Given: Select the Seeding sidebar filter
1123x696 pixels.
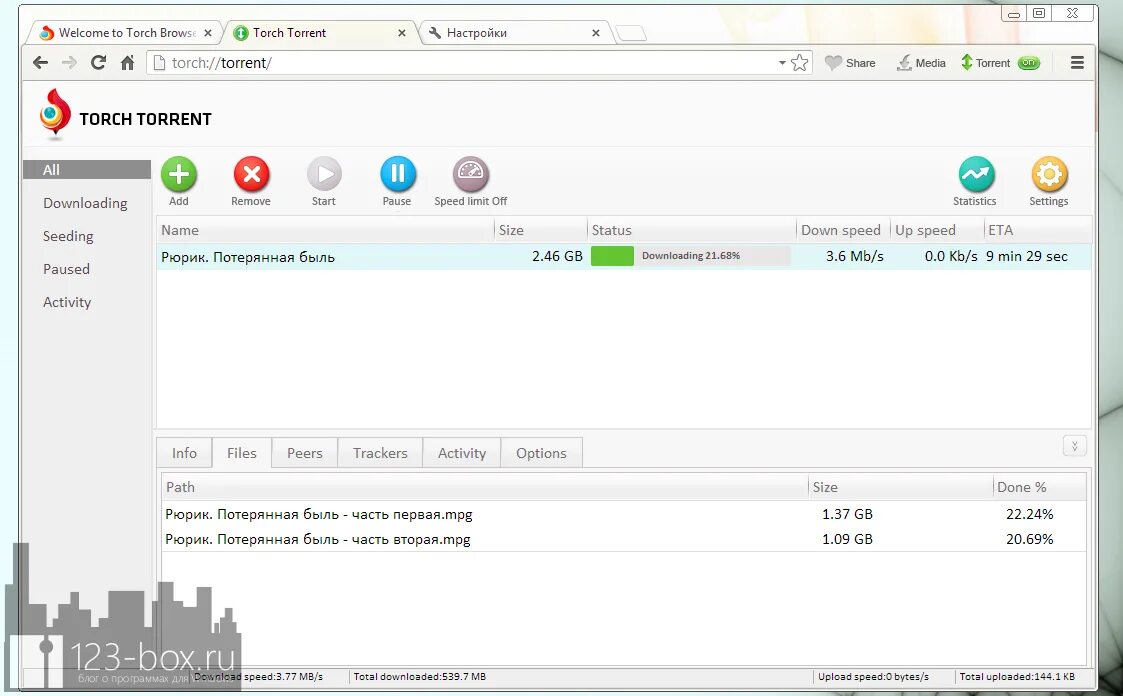Looking at the screenshot, I should (x=68, y=236).
